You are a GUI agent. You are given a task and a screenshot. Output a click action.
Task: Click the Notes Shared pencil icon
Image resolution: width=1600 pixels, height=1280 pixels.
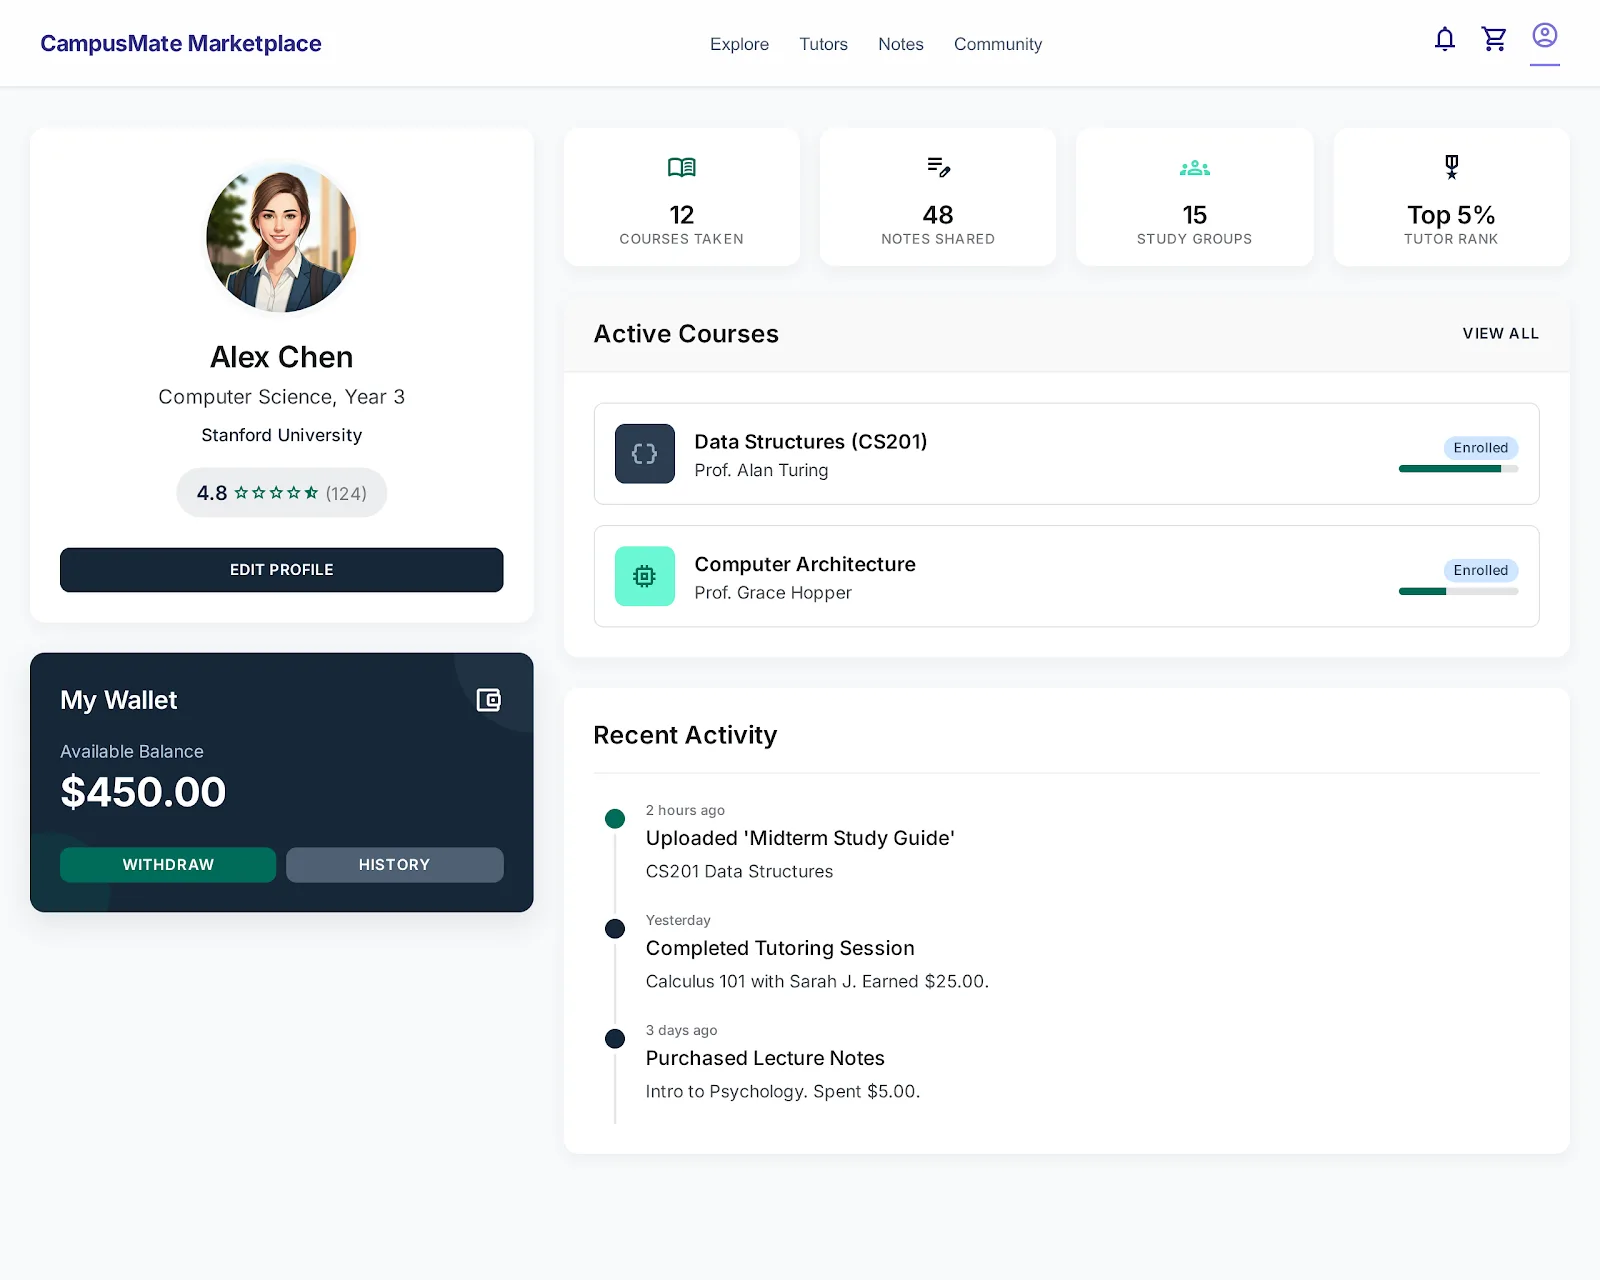[938, 167]
